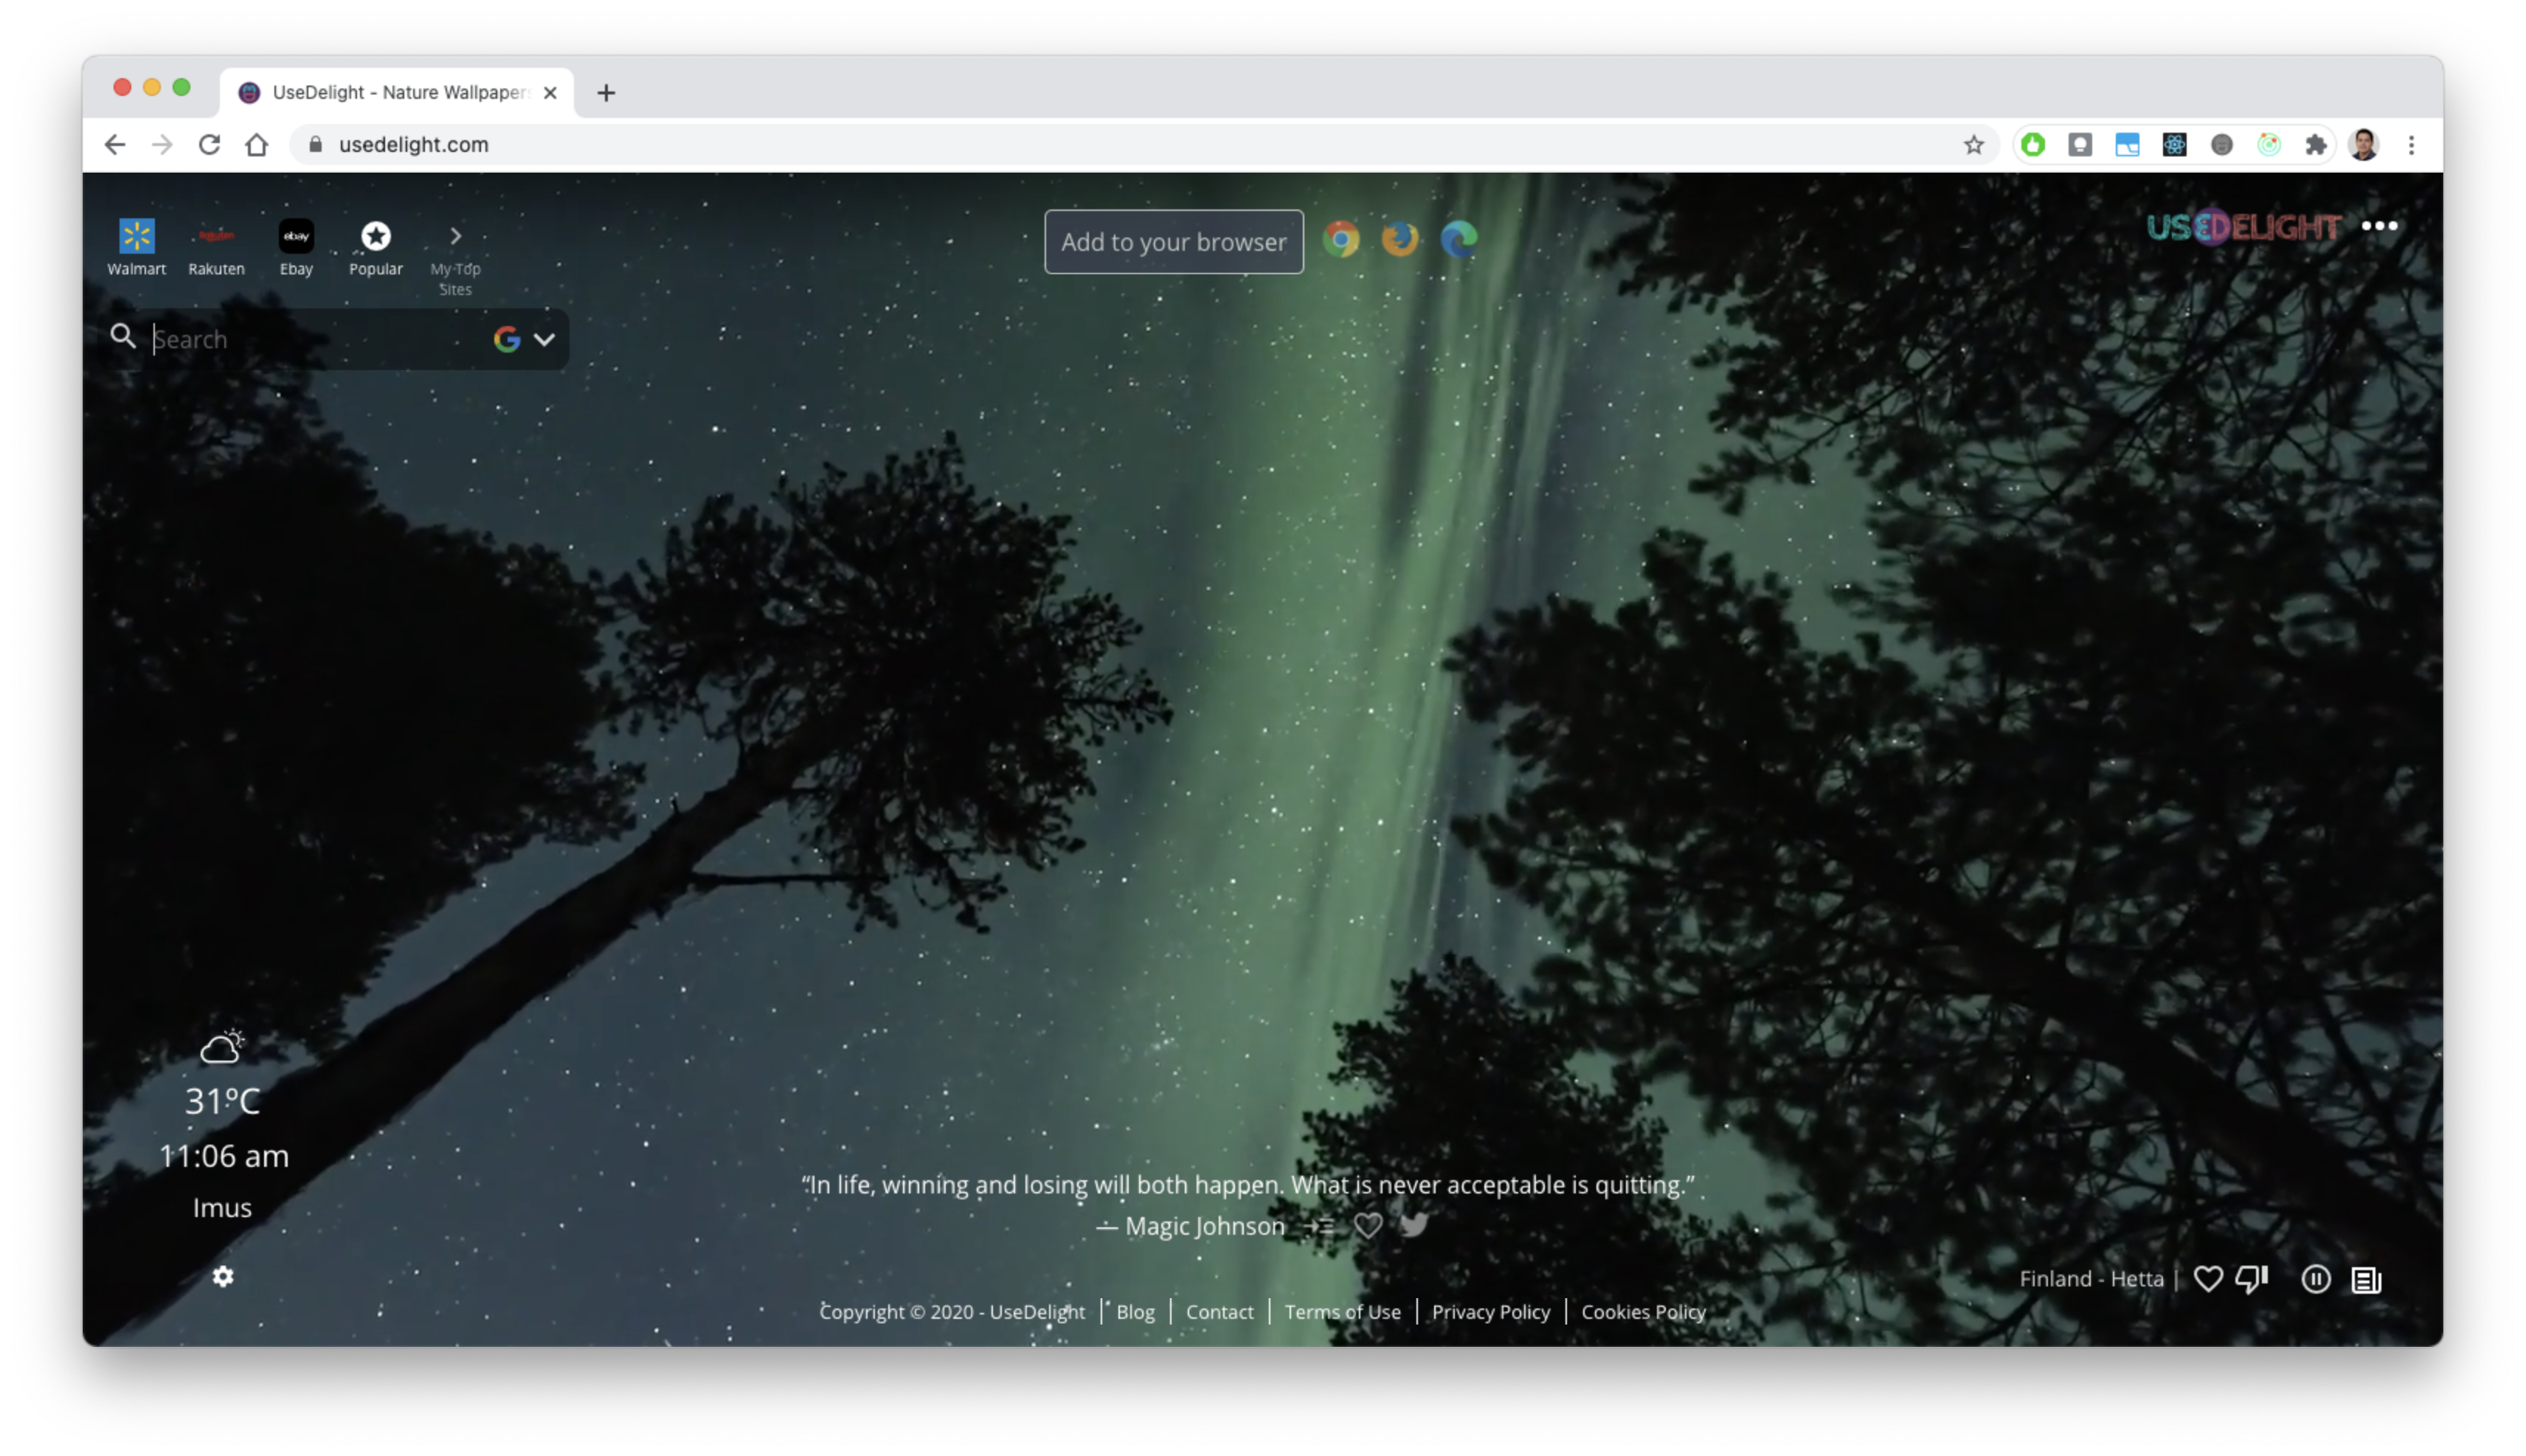This screenshot has width=2526, height=1456.
Task: Select the UseDelight - Nature Wallpaper tab
Action: [396, 93]
